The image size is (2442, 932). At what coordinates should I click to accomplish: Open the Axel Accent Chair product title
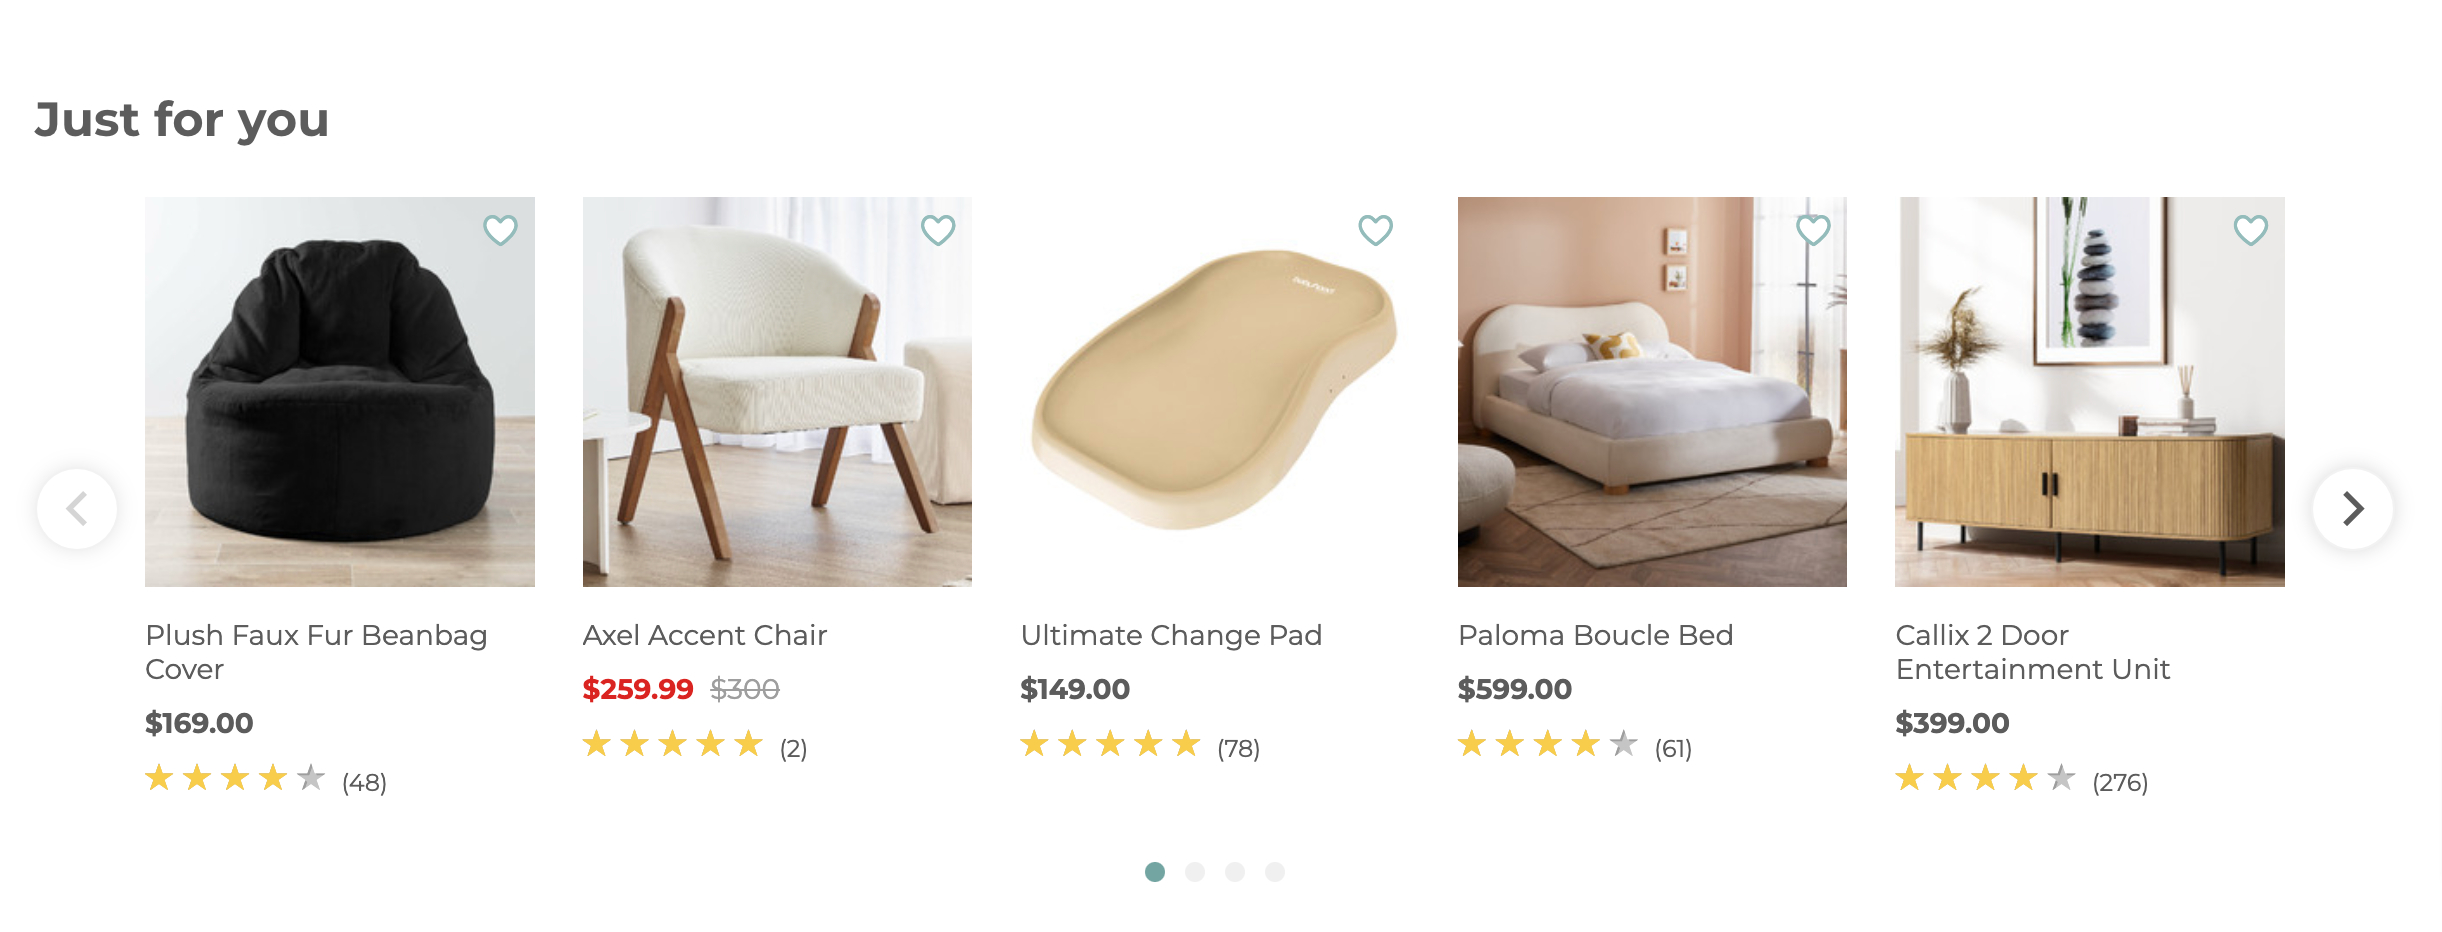[x=705, y=635]
